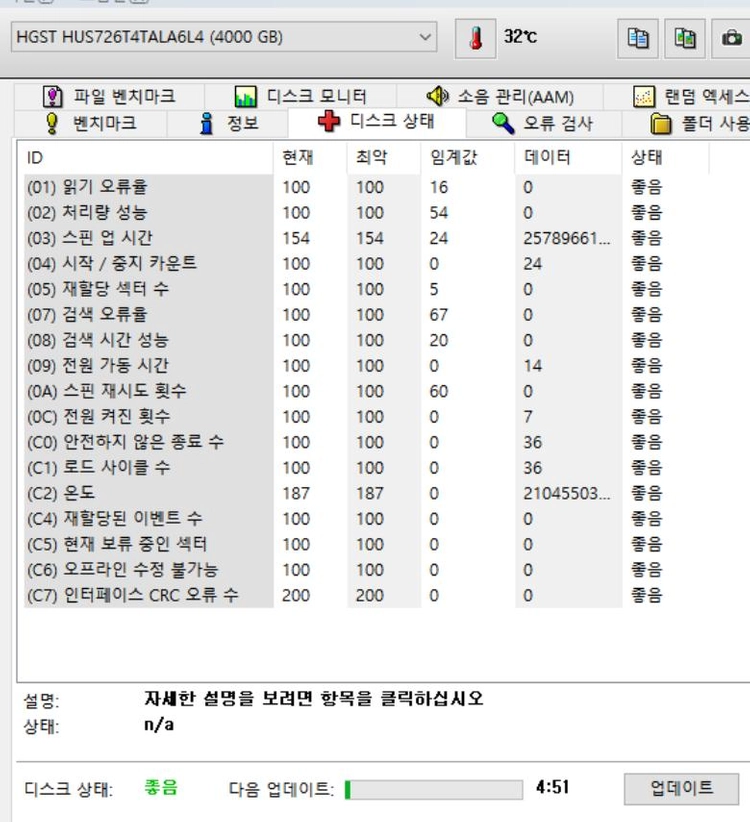Click the 25789661... data value
This screenshot has height=822, width=750.
(x=567, y=238)
